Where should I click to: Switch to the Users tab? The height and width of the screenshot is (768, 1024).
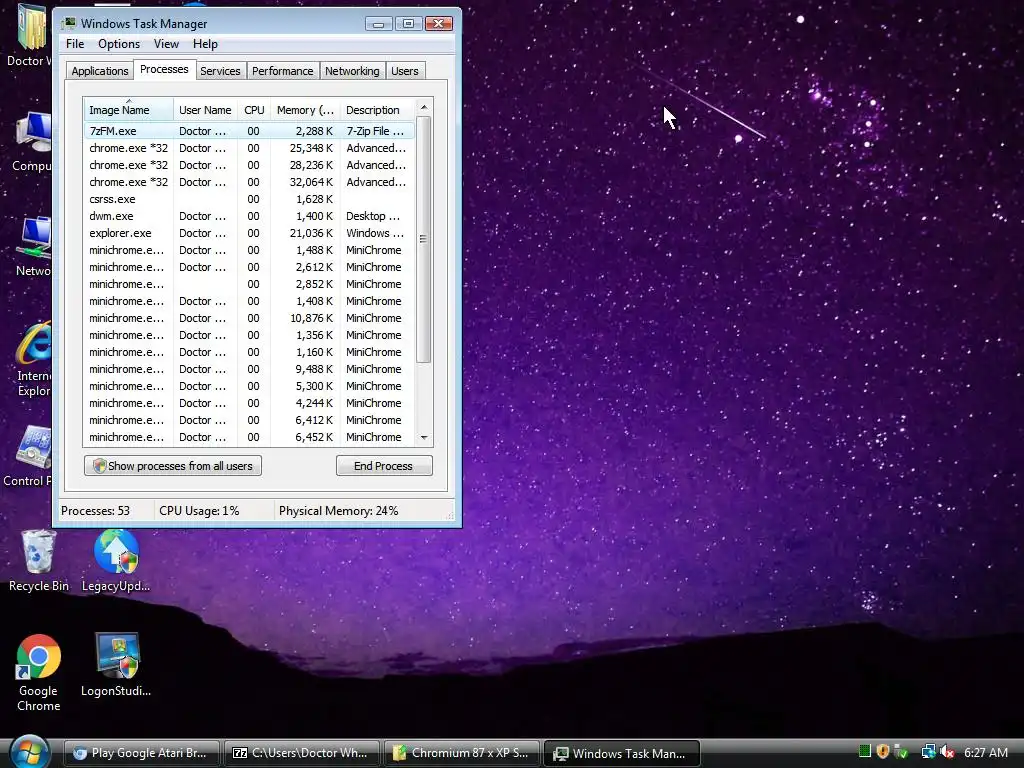tap(405, 71)
